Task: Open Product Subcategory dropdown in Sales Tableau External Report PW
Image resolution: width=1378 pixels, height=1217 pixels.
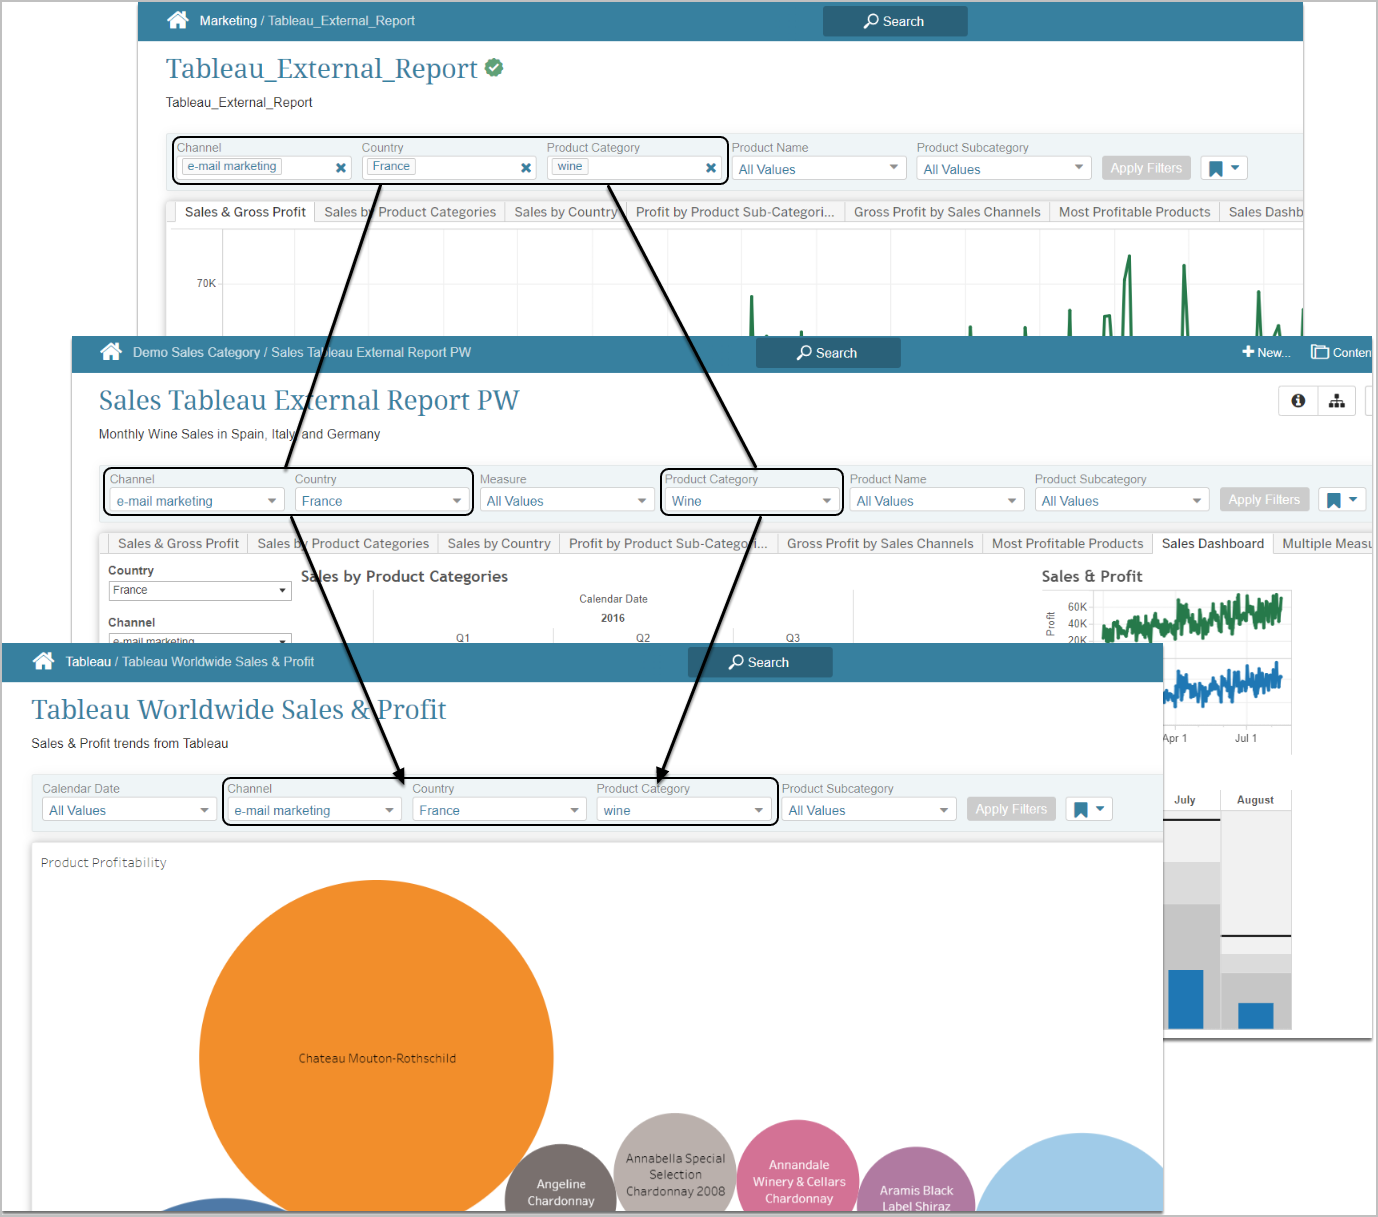Action: 1122,501
